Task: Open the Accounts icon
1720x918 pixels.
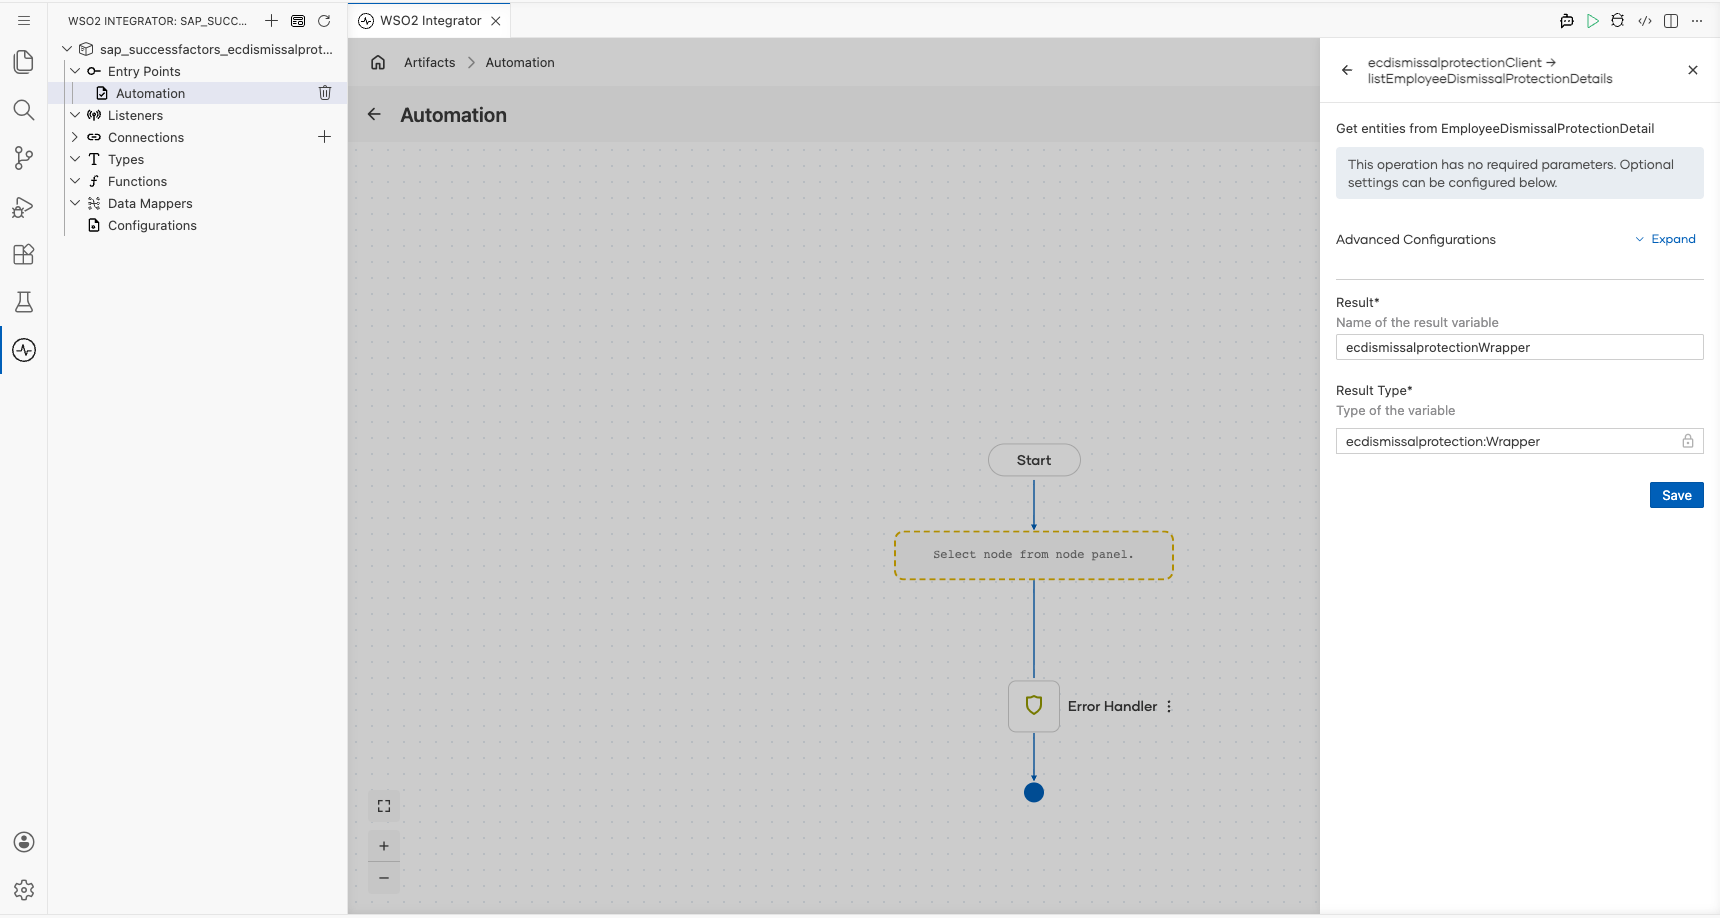Action: click(24, 842)
